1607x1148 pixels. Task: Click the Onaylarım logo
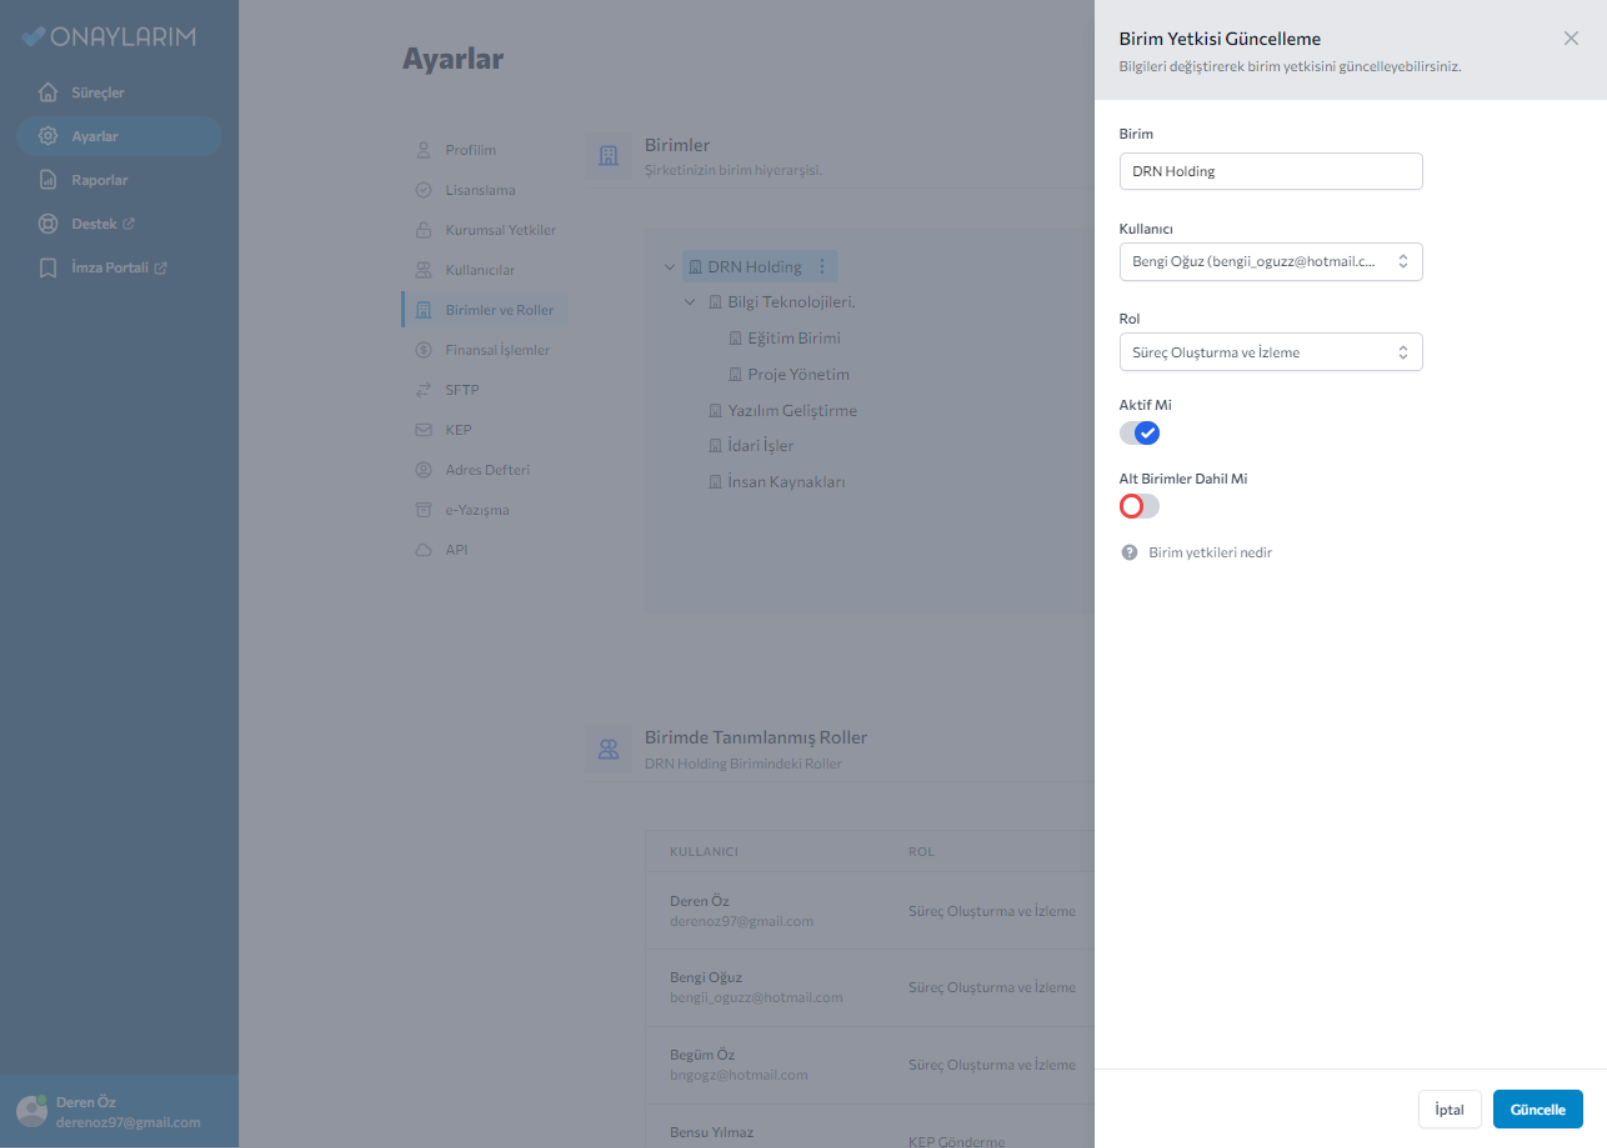[110, 37]
